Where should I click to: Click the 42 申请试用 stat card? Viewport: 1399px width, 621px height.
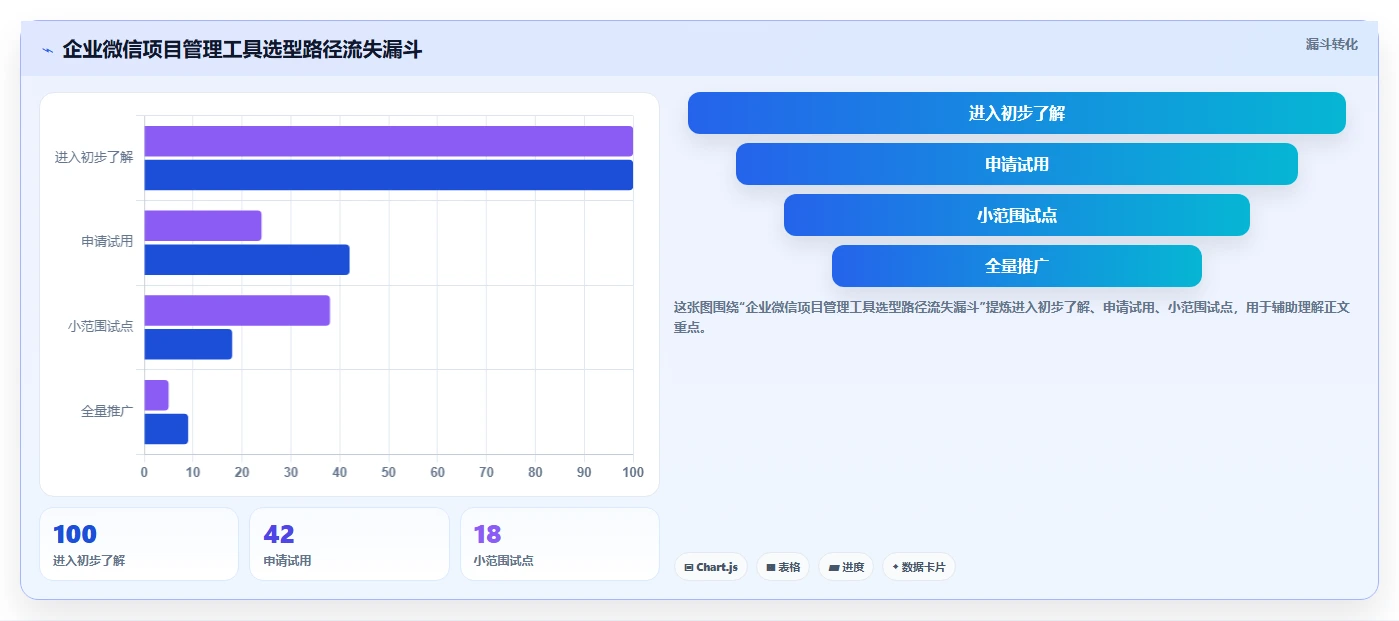point(349,544)
